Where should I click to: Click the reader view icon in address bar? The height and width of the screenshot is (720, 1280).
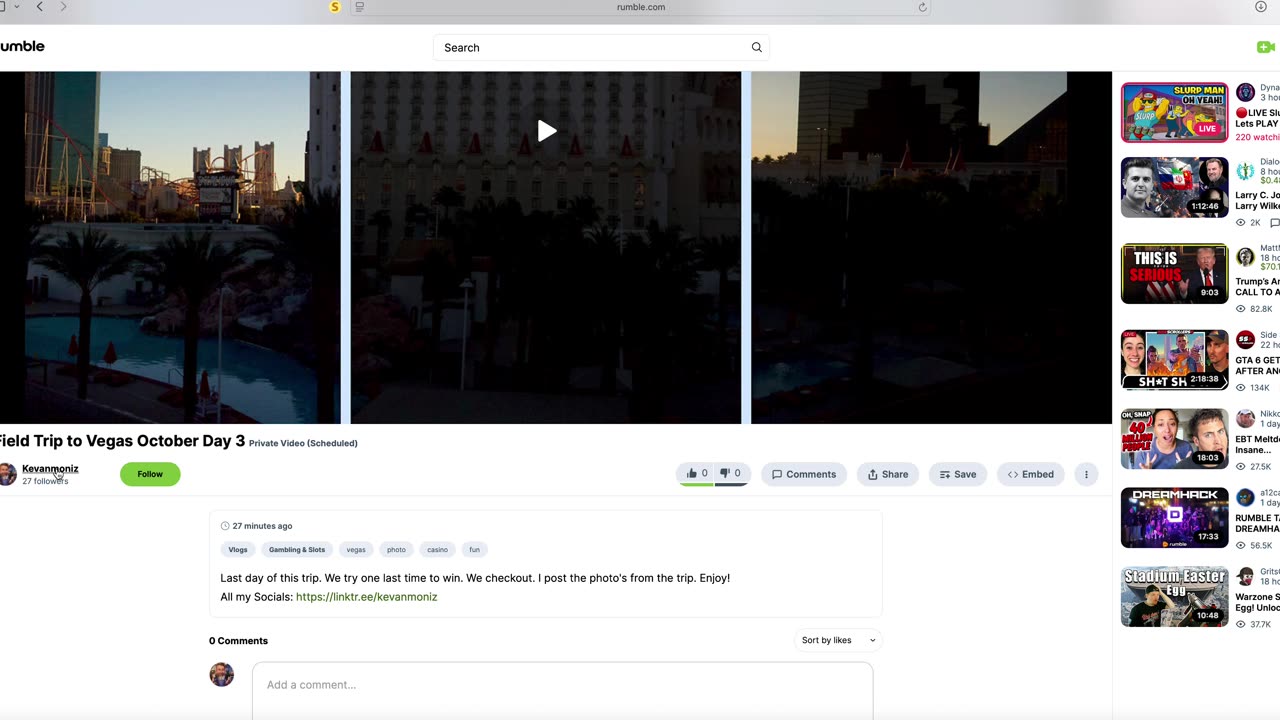(x=360, y=7)
